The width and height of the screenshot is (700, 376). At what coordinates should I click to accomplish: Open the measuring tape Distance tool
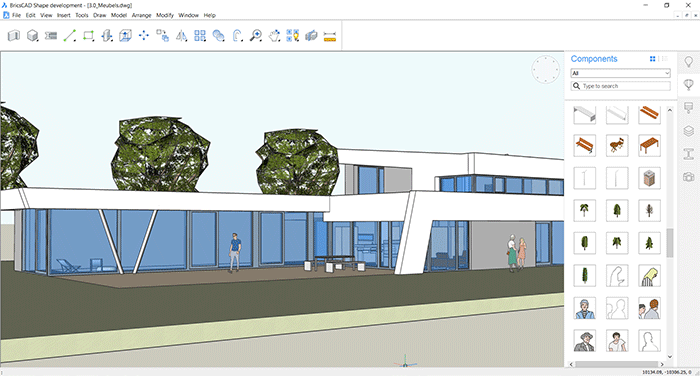pyautogui.click(x=329, y=36)
